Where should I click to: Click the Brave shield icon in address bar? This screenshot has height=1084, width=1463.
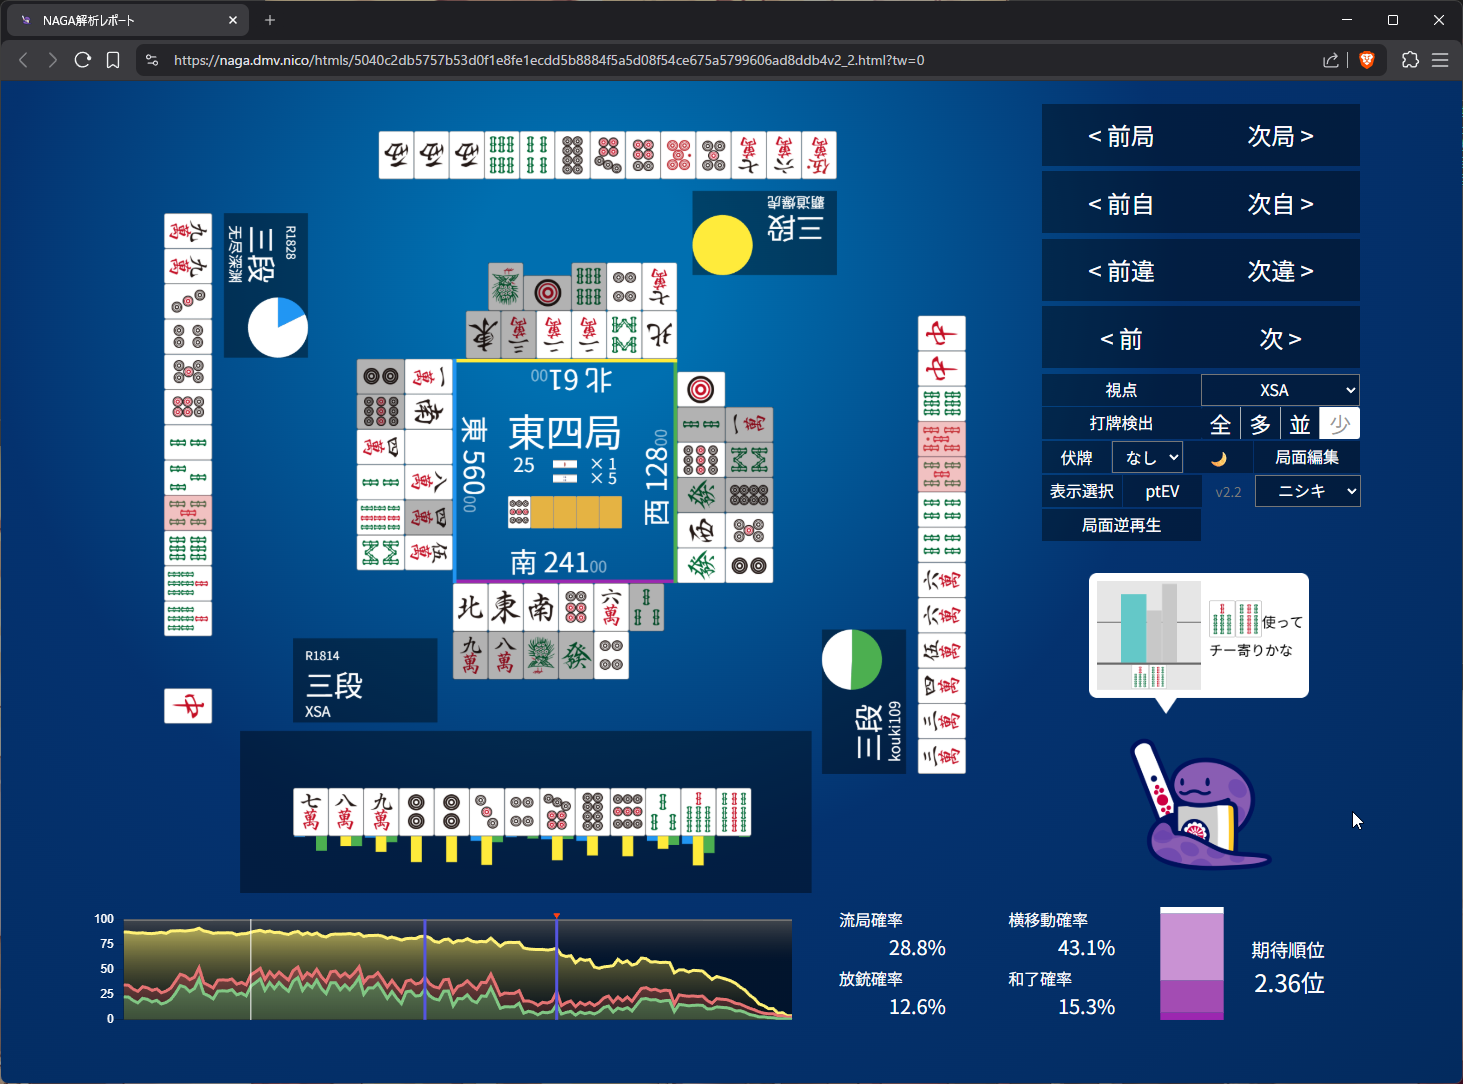(x=1367, y=60)
